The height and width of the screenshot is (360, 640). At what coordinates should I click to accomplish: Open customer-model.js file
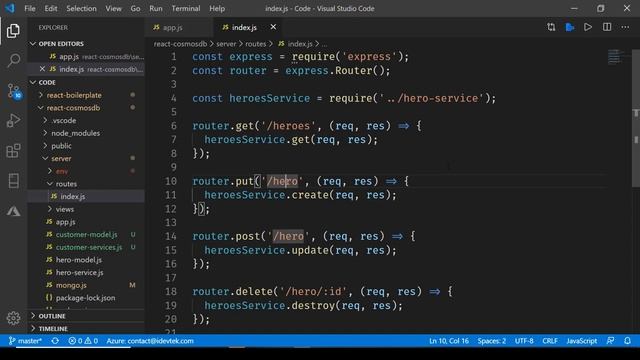tap(86, 234)
